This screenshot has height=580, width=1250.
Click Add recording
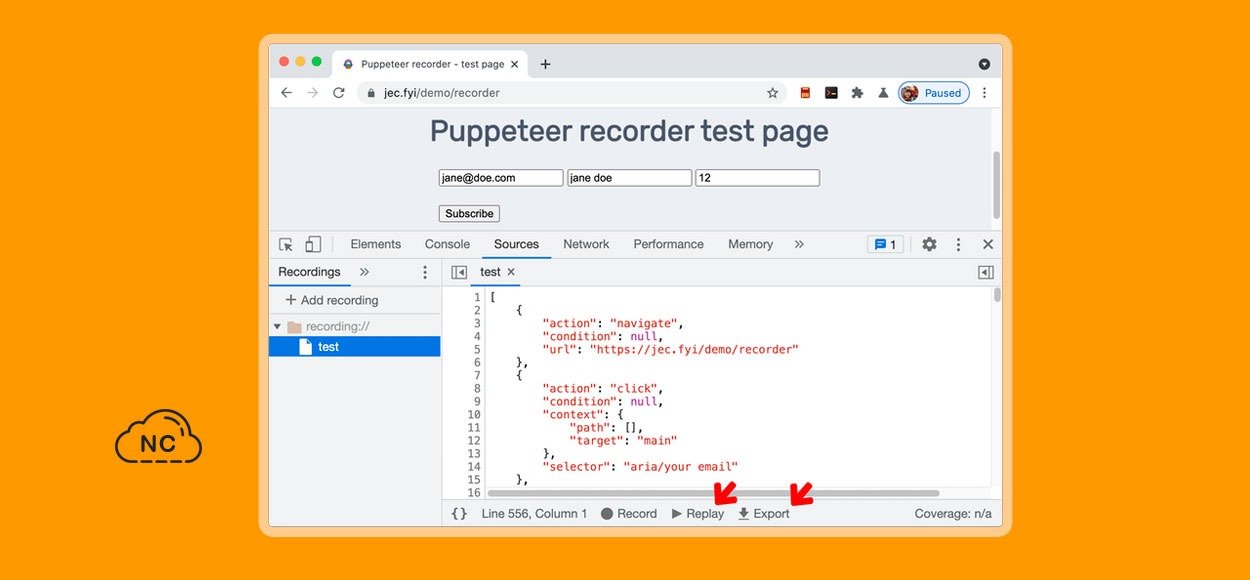pos(332,300)
